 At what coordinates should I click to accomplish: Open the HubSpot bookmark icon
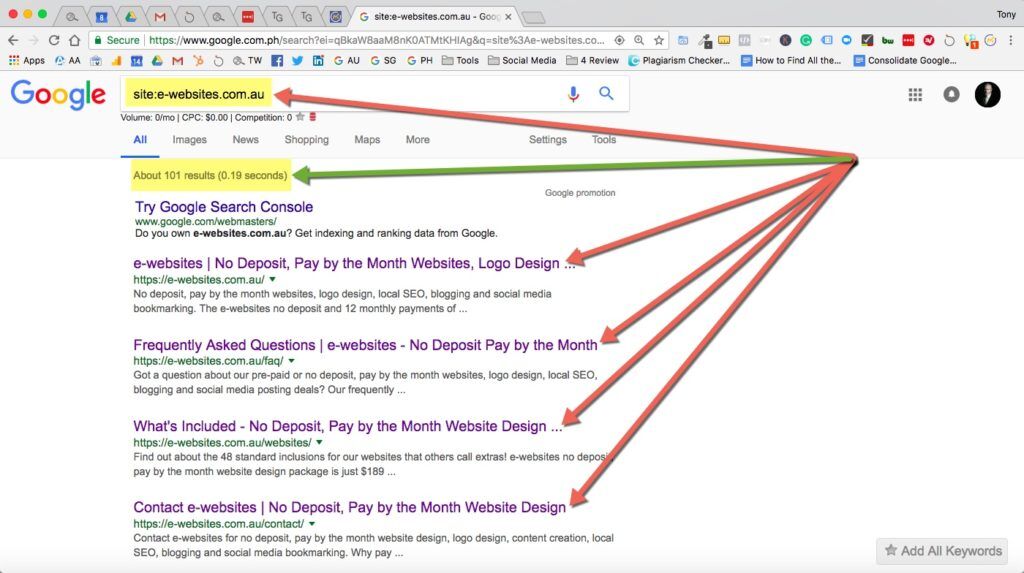198,61
